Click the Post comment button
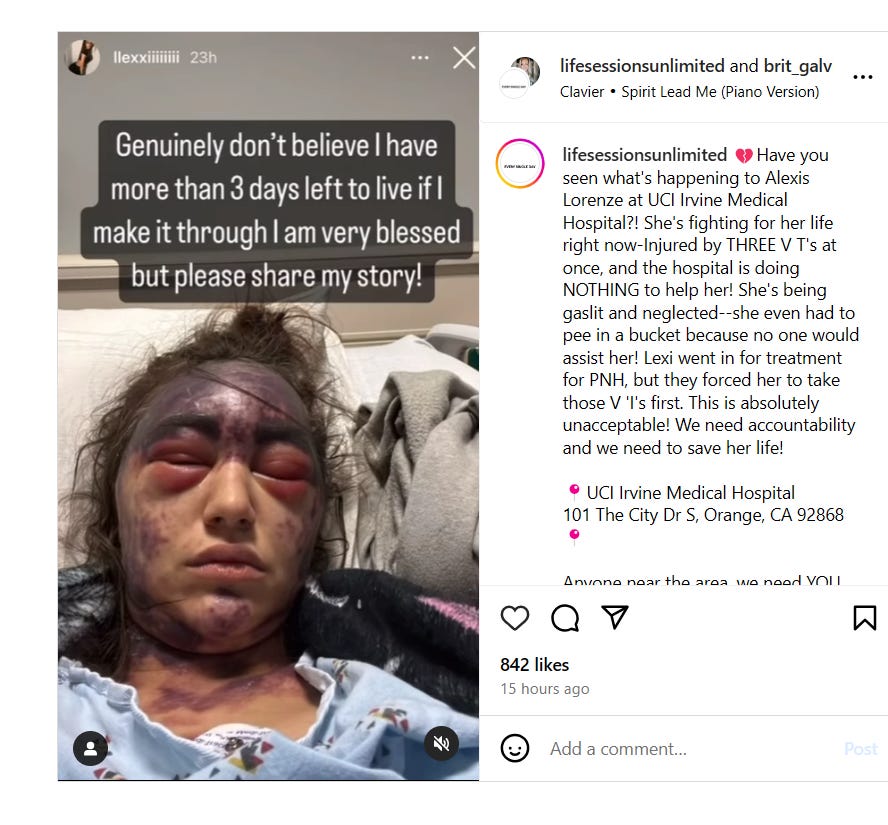This screenshot has height=825, width=888. [861, 749]
